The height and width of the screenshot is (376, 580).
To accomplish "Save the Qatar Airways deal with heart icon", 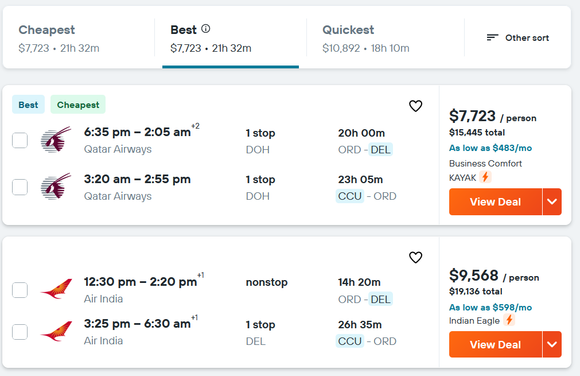I will coord(415,106).
